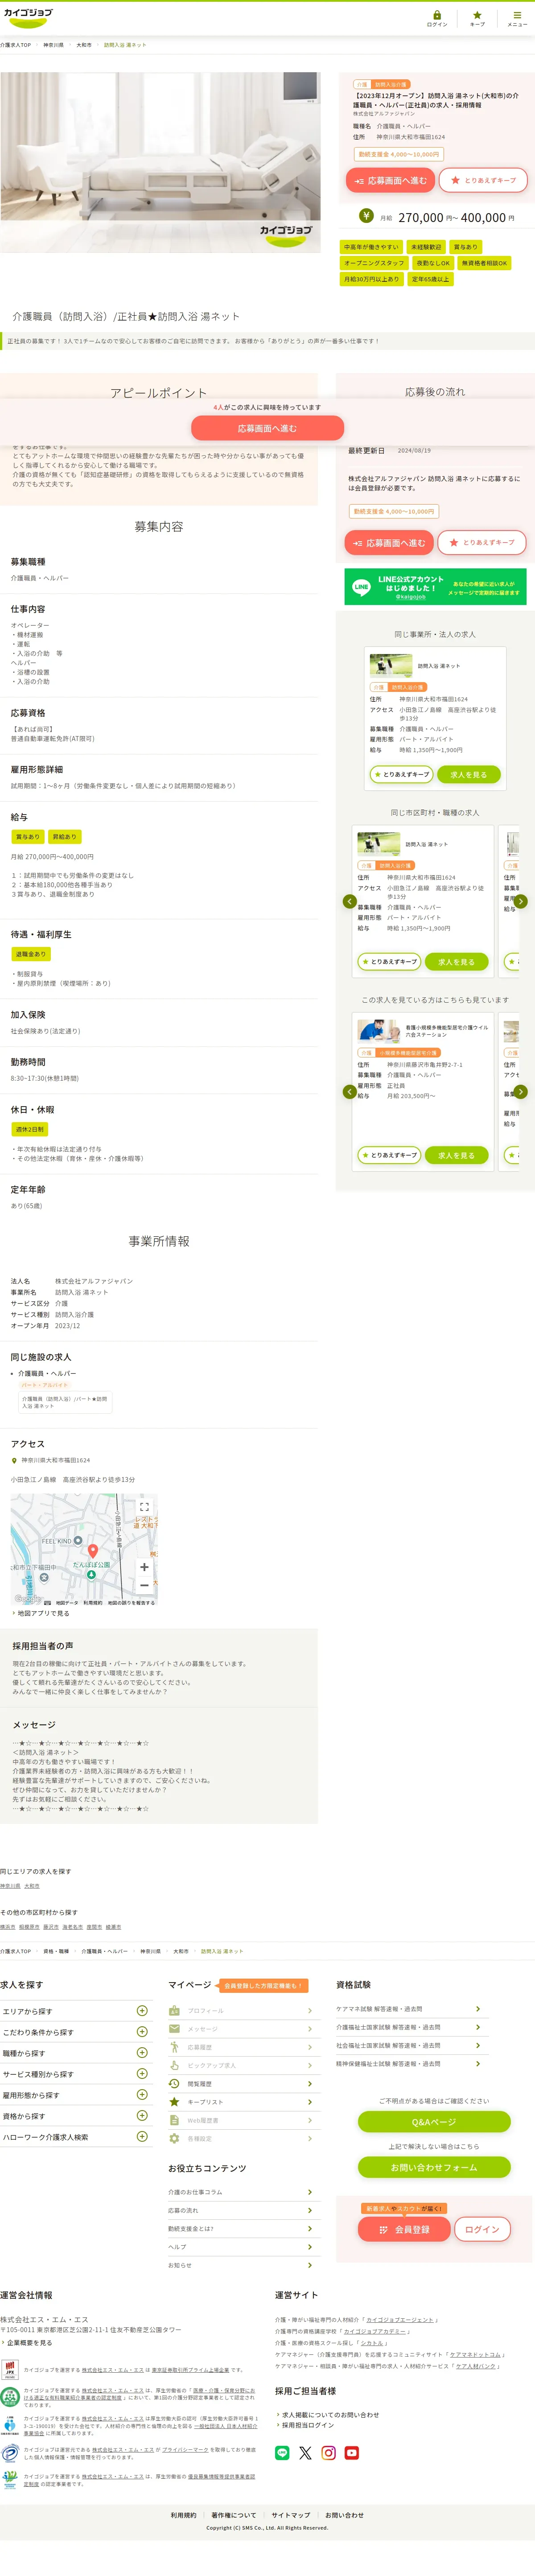Zoom out on the map with minus

144,1585
